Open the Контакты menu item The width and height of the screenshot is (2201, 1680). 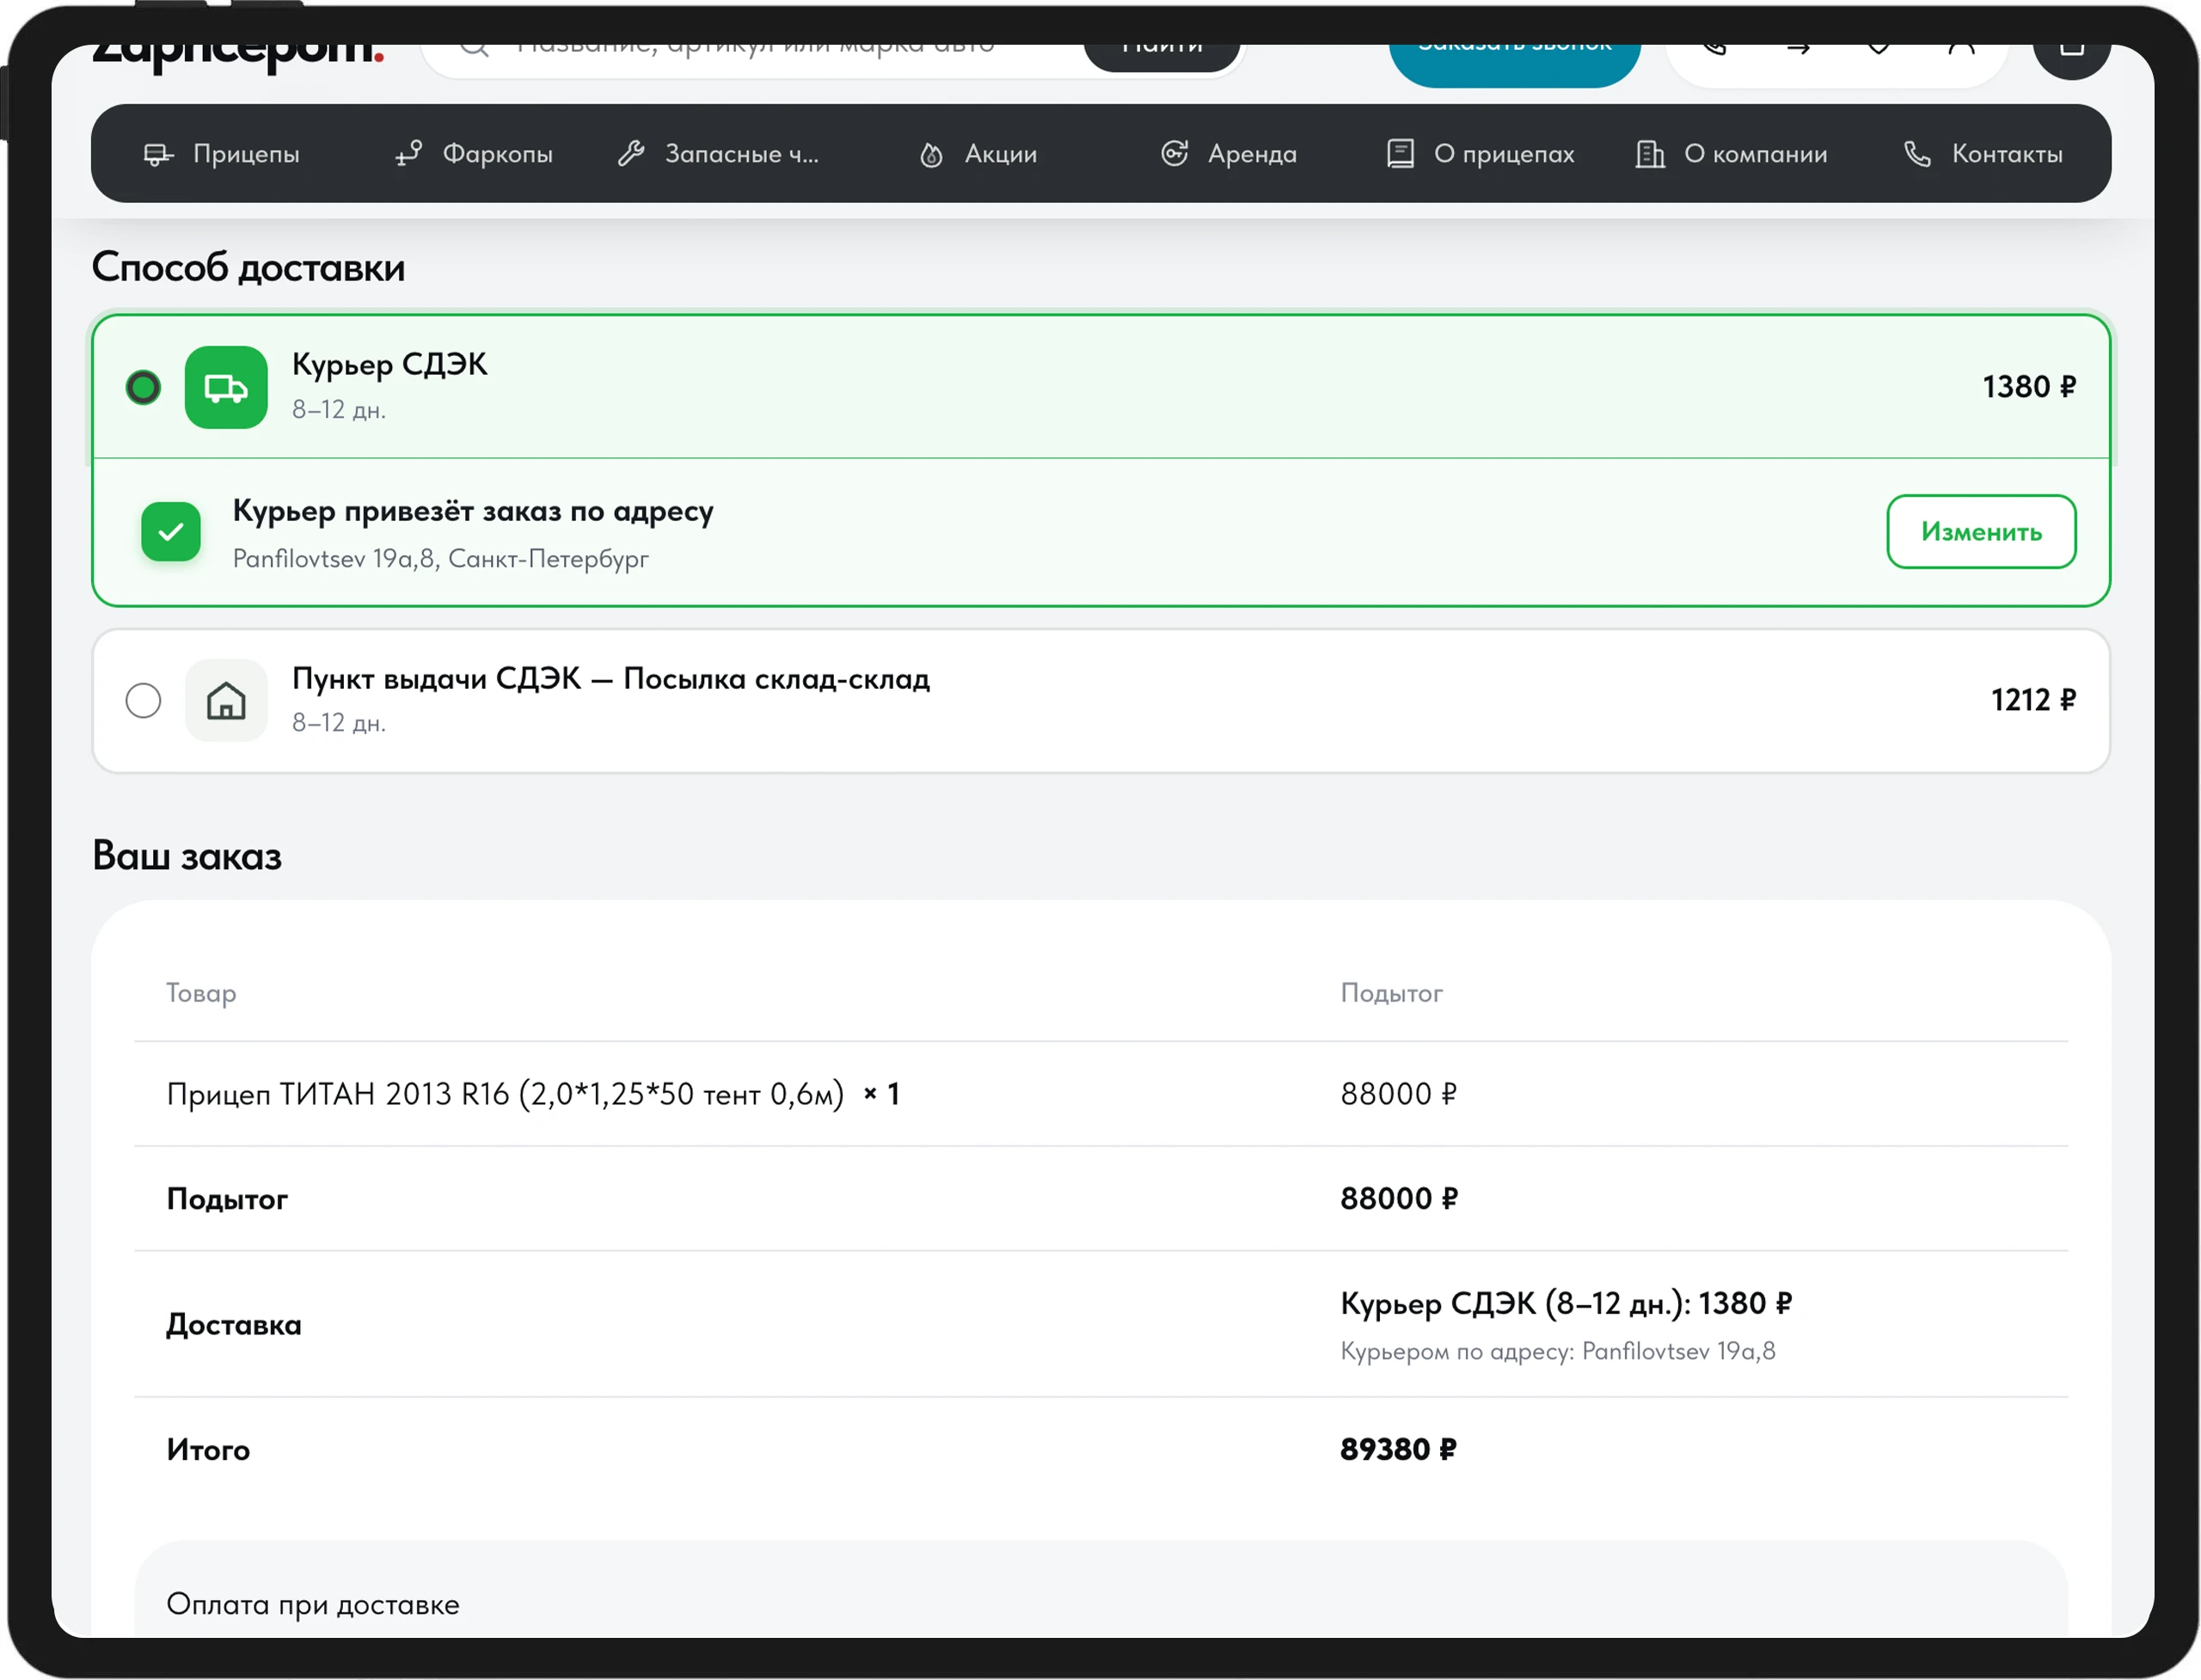(x=1983, y=154)
